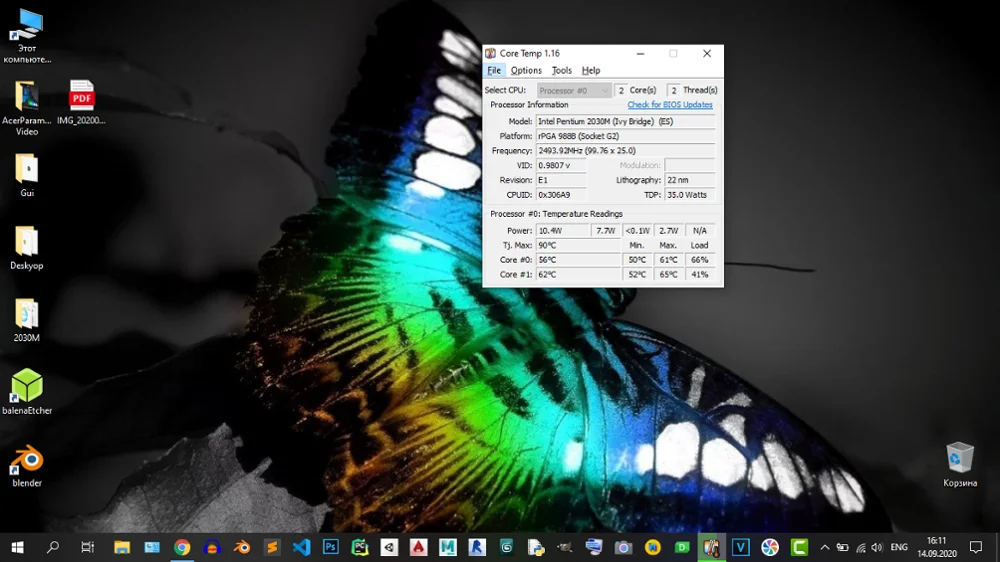Open the File menu in Core Temp

[494, 70]
